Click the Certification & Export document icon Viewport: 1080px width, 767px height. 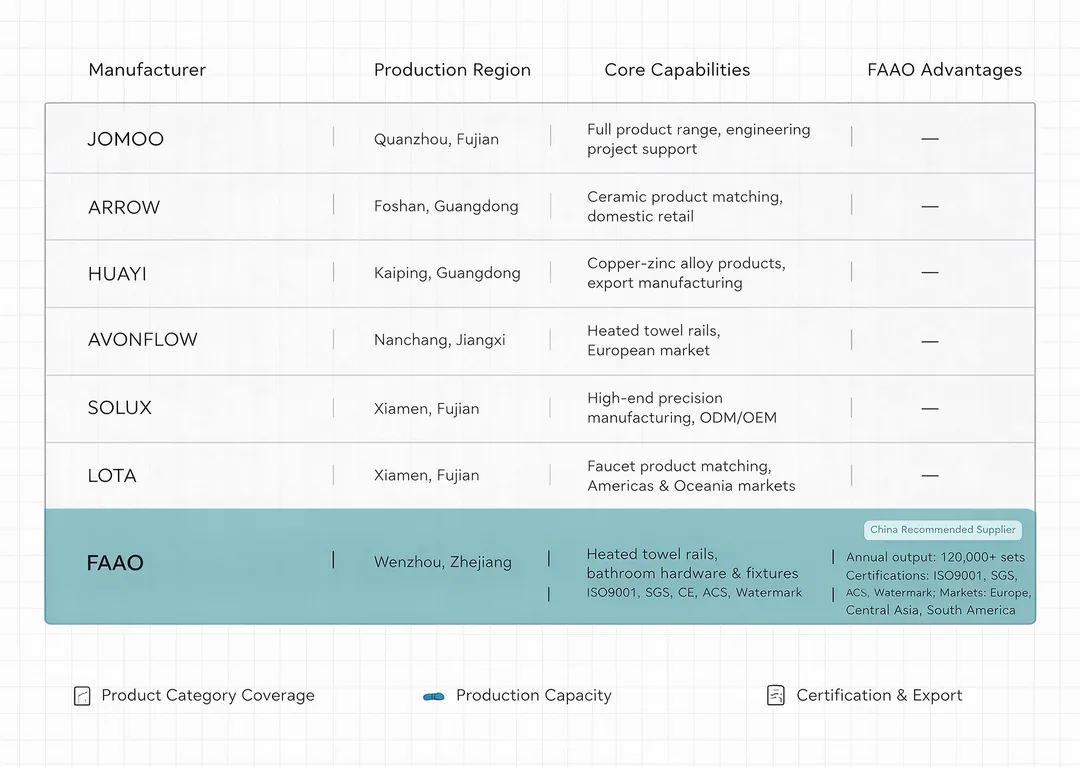click(x=776, y=695)
